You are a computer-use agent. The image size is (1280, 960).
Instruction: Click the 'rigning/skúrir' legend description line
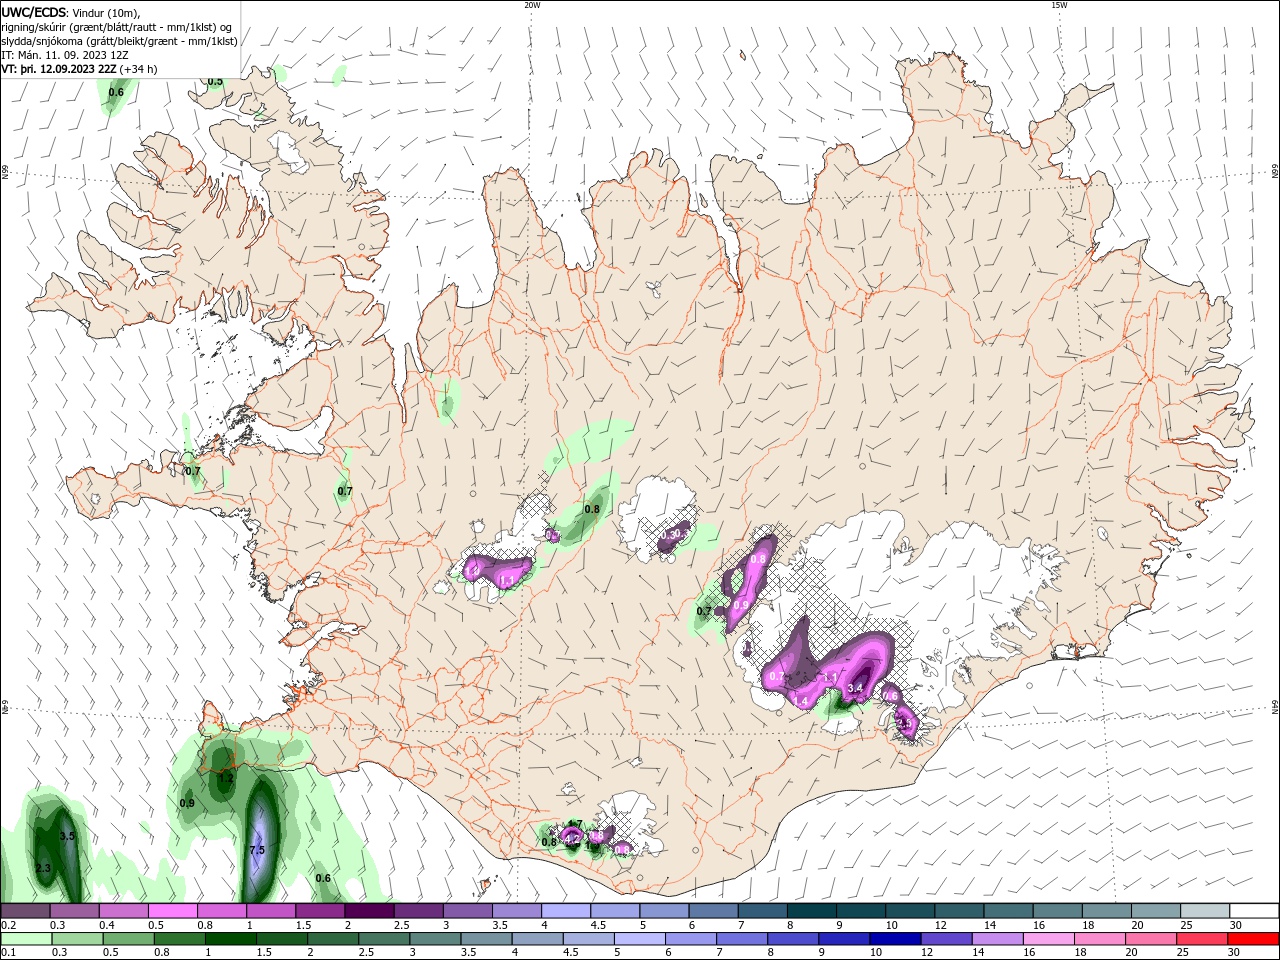pyautogui.click(x=117, y=27)
